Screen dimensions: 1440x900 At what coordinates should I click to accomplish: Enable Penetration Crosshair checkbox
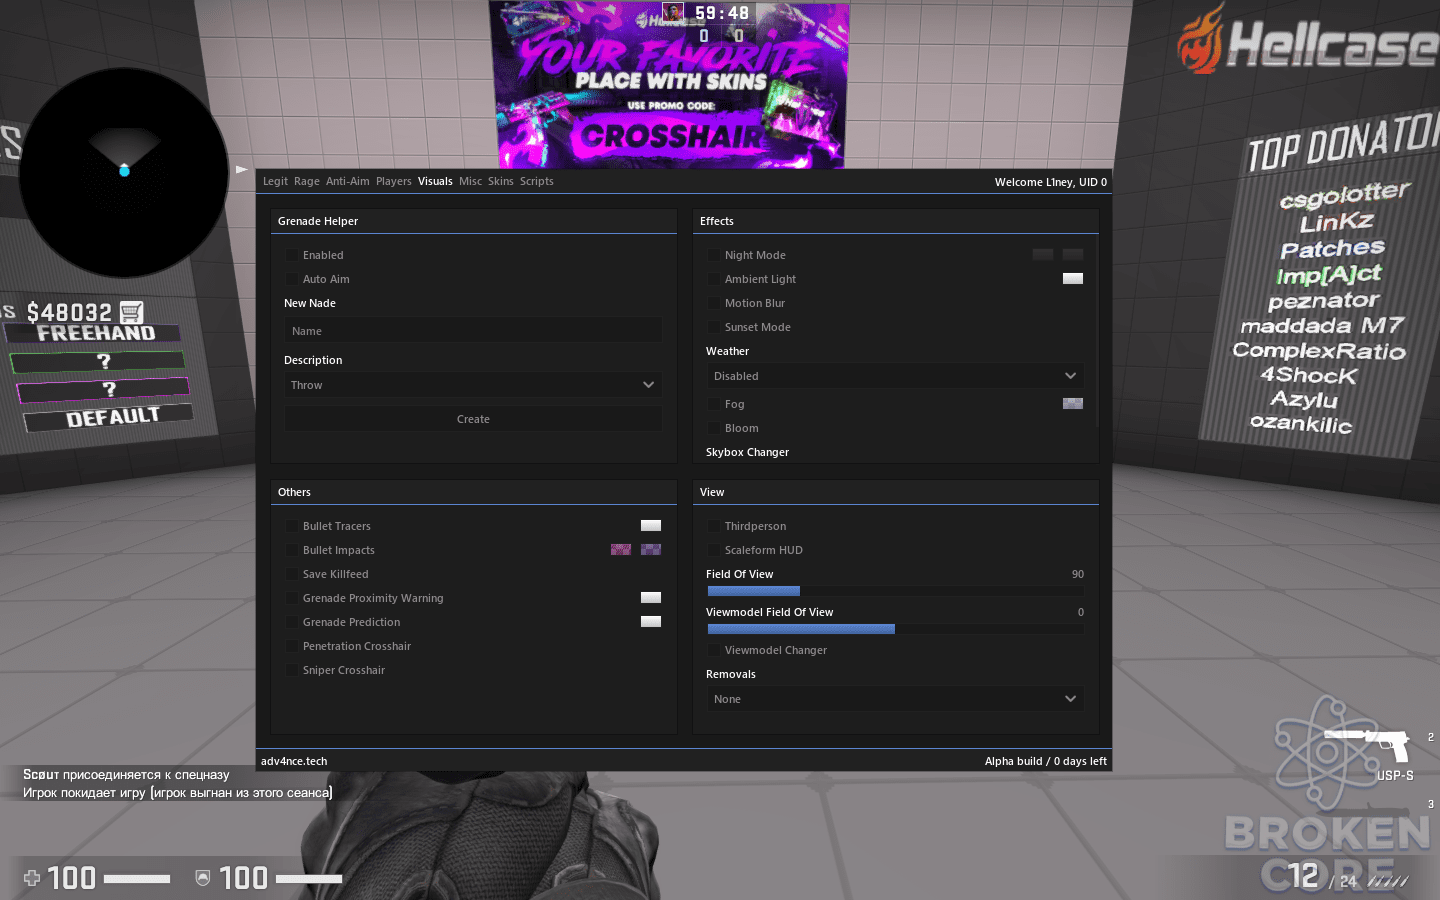point(292,646)
